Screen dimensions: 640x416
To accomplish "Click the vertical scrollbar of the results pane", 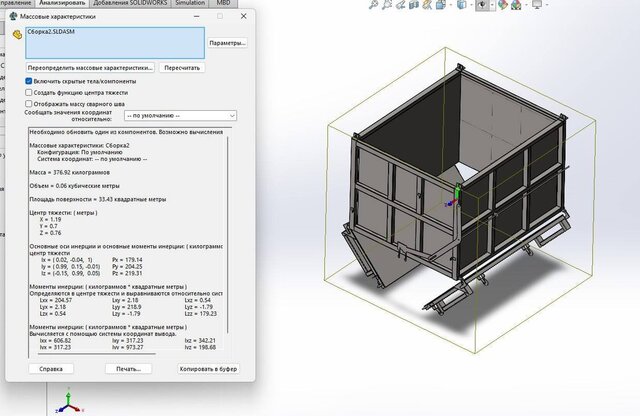I will (228, 235).
